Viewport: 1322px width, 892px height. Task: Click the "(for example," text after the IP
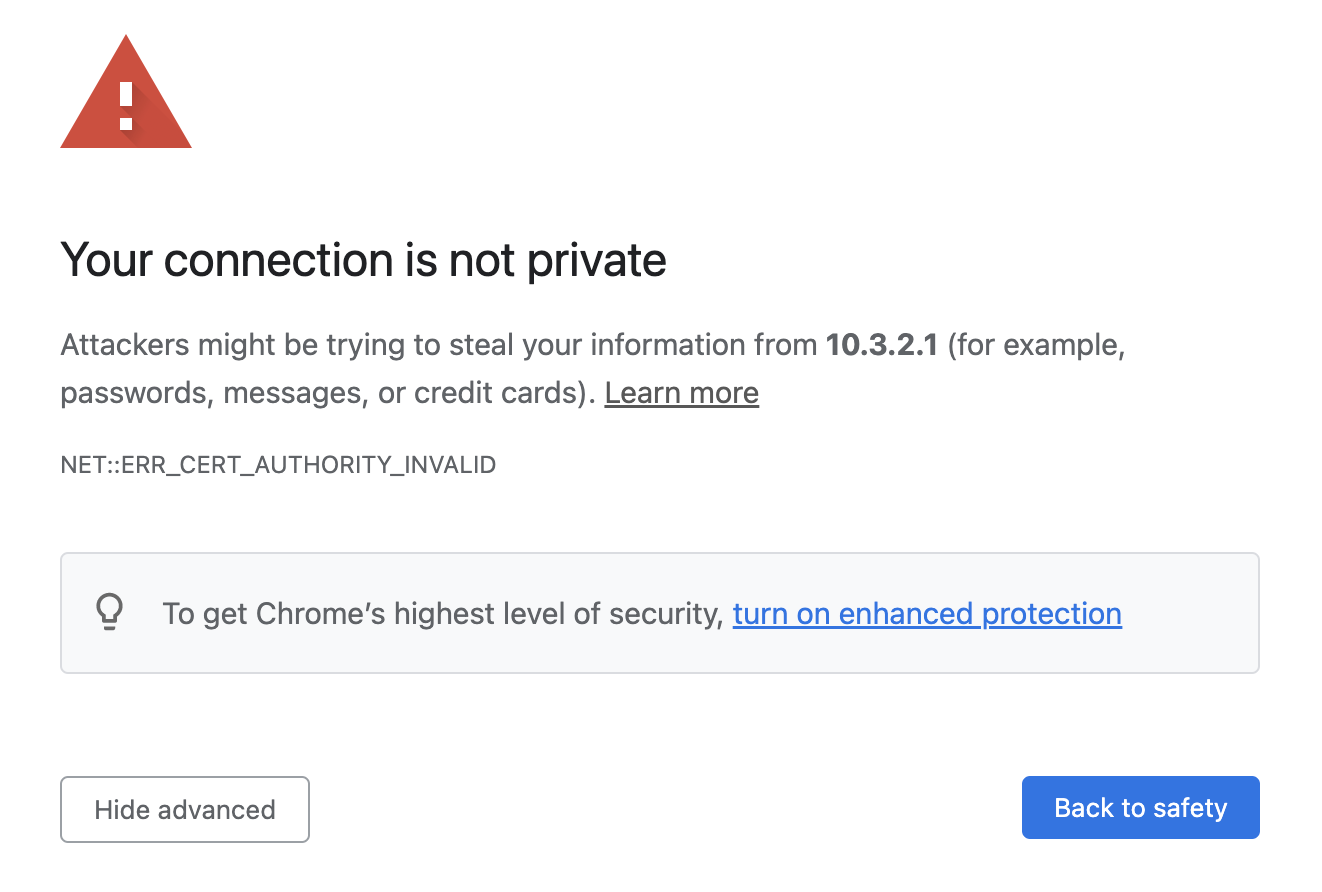(x=1036, y=345)
